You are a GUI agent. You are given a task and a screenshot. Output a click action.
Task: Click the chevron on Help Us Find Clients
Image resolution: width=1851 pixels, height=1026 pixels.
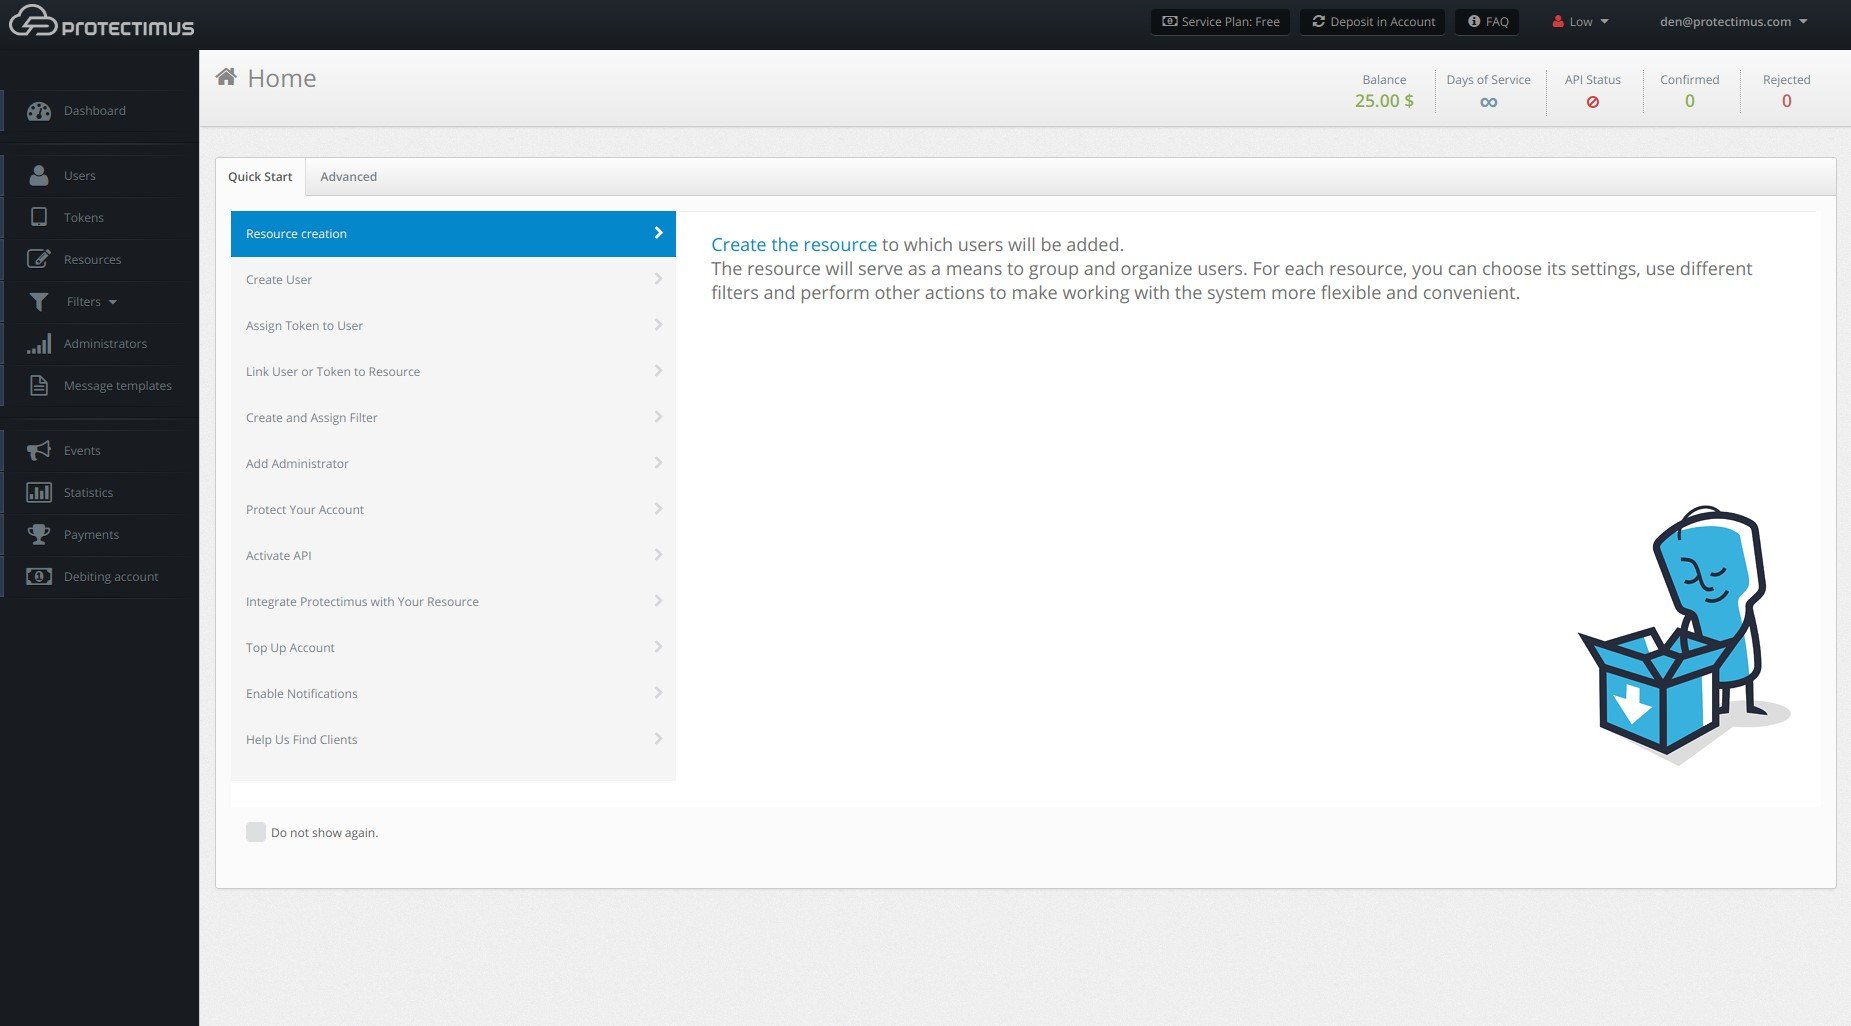coord(658,739)
